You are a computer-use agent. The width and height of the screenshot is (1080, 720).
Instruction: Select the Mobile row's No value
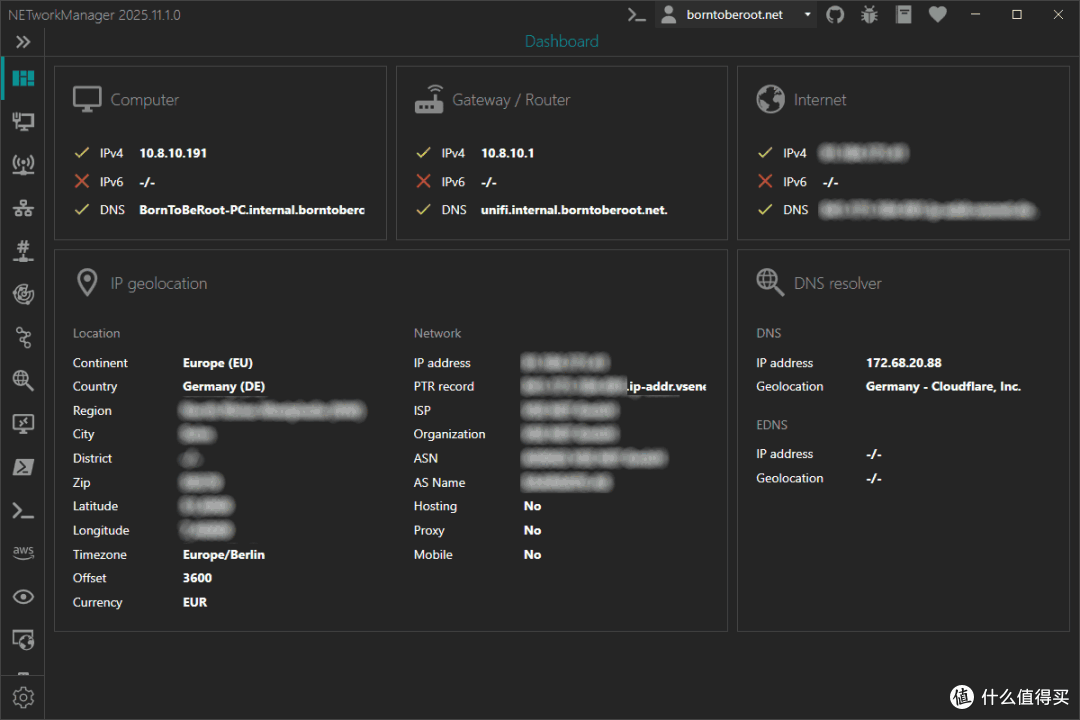click(532, 555)
